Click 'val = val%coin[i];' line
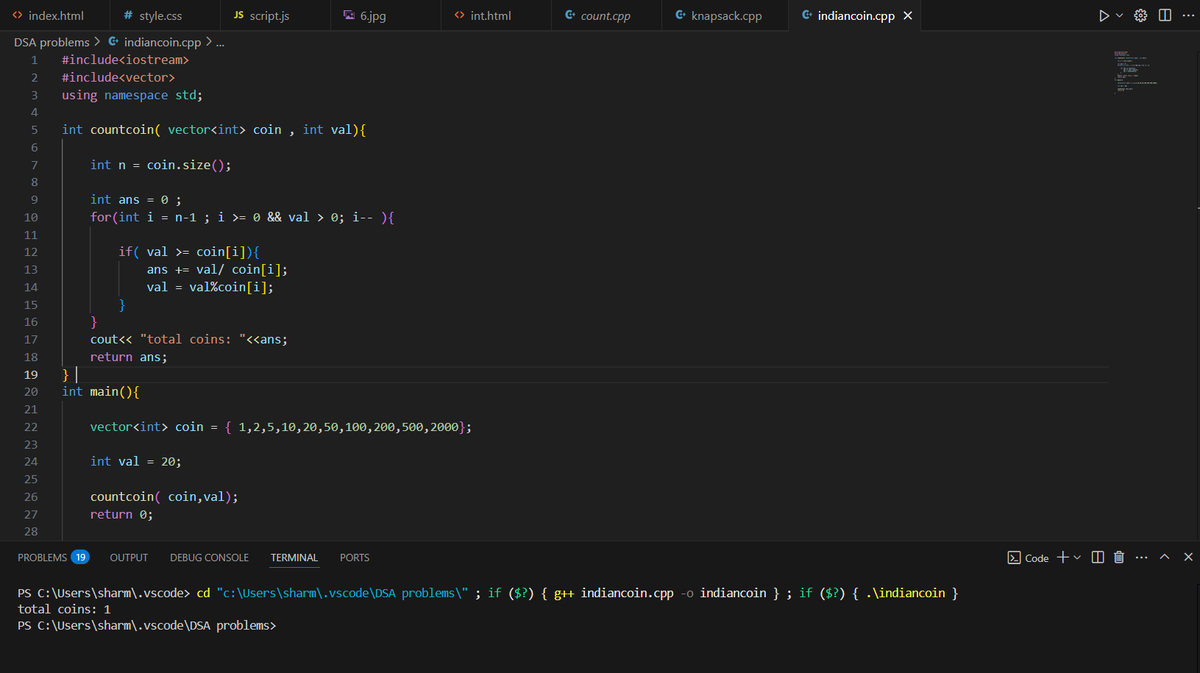The image size is (1200, 673). pos(210,287)
